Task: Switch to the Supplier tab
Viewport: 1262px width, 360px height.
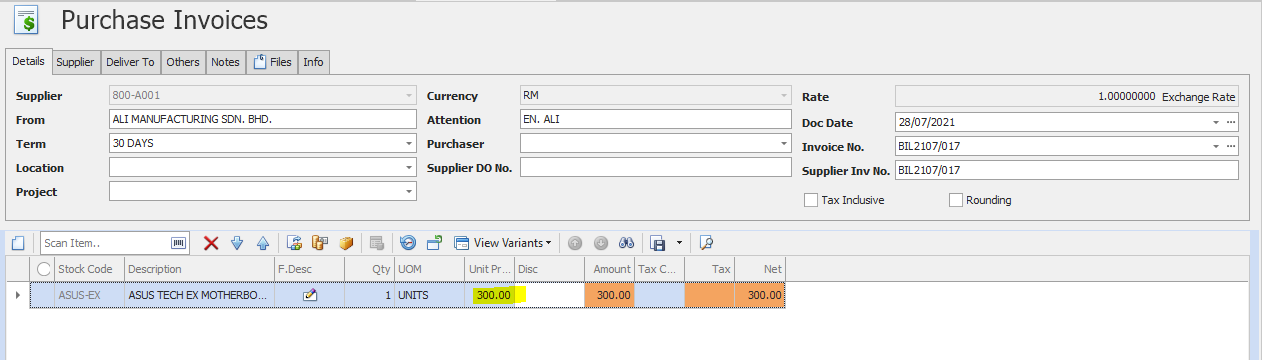Action: (75, 62)
